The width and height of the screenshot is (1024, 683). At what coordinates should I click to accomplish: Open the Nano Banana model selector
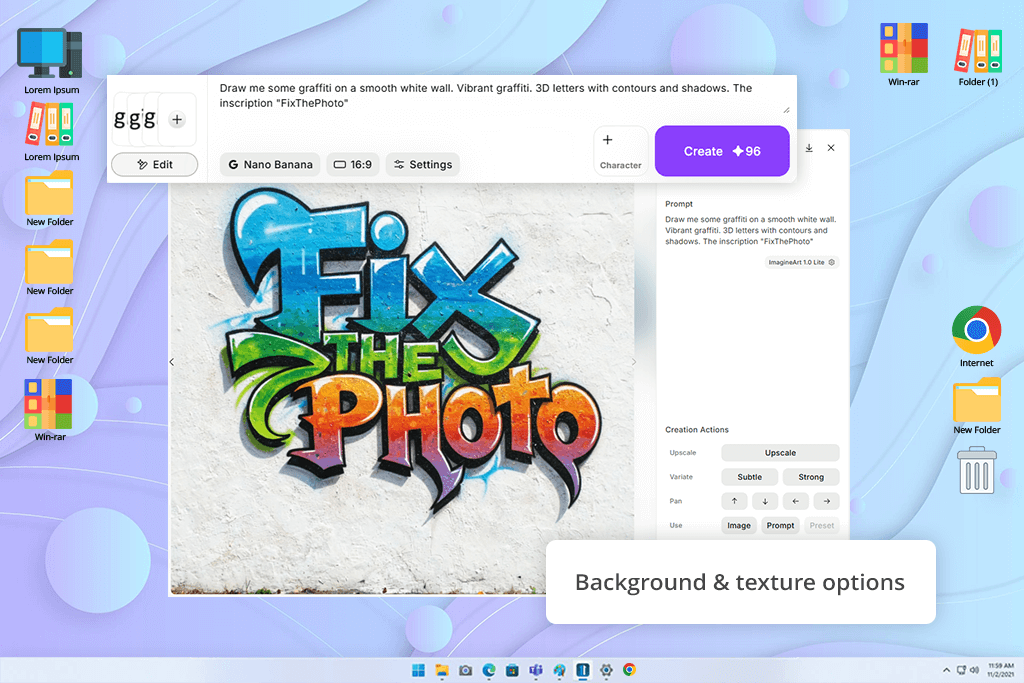coord(270,165)
